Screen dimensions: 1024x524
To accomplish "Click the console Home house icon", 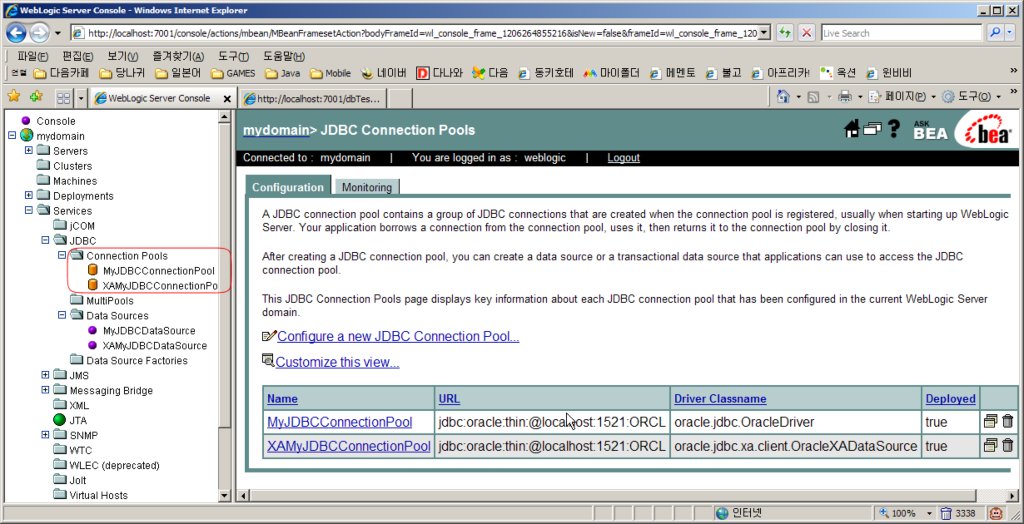I will coord(852,129).
